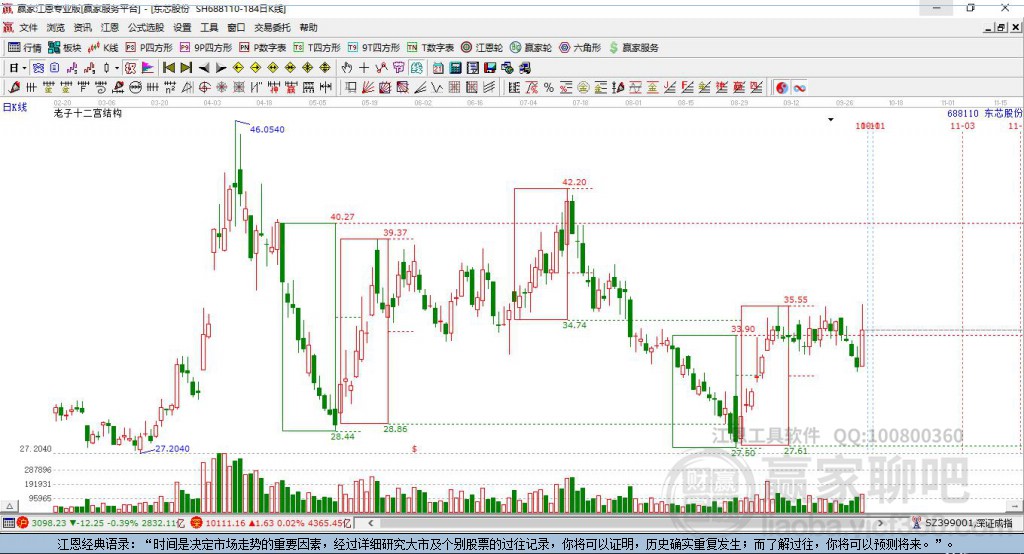Toggle the pink flag indicator button
The image size is (1024, 554).
pos(148,68)
